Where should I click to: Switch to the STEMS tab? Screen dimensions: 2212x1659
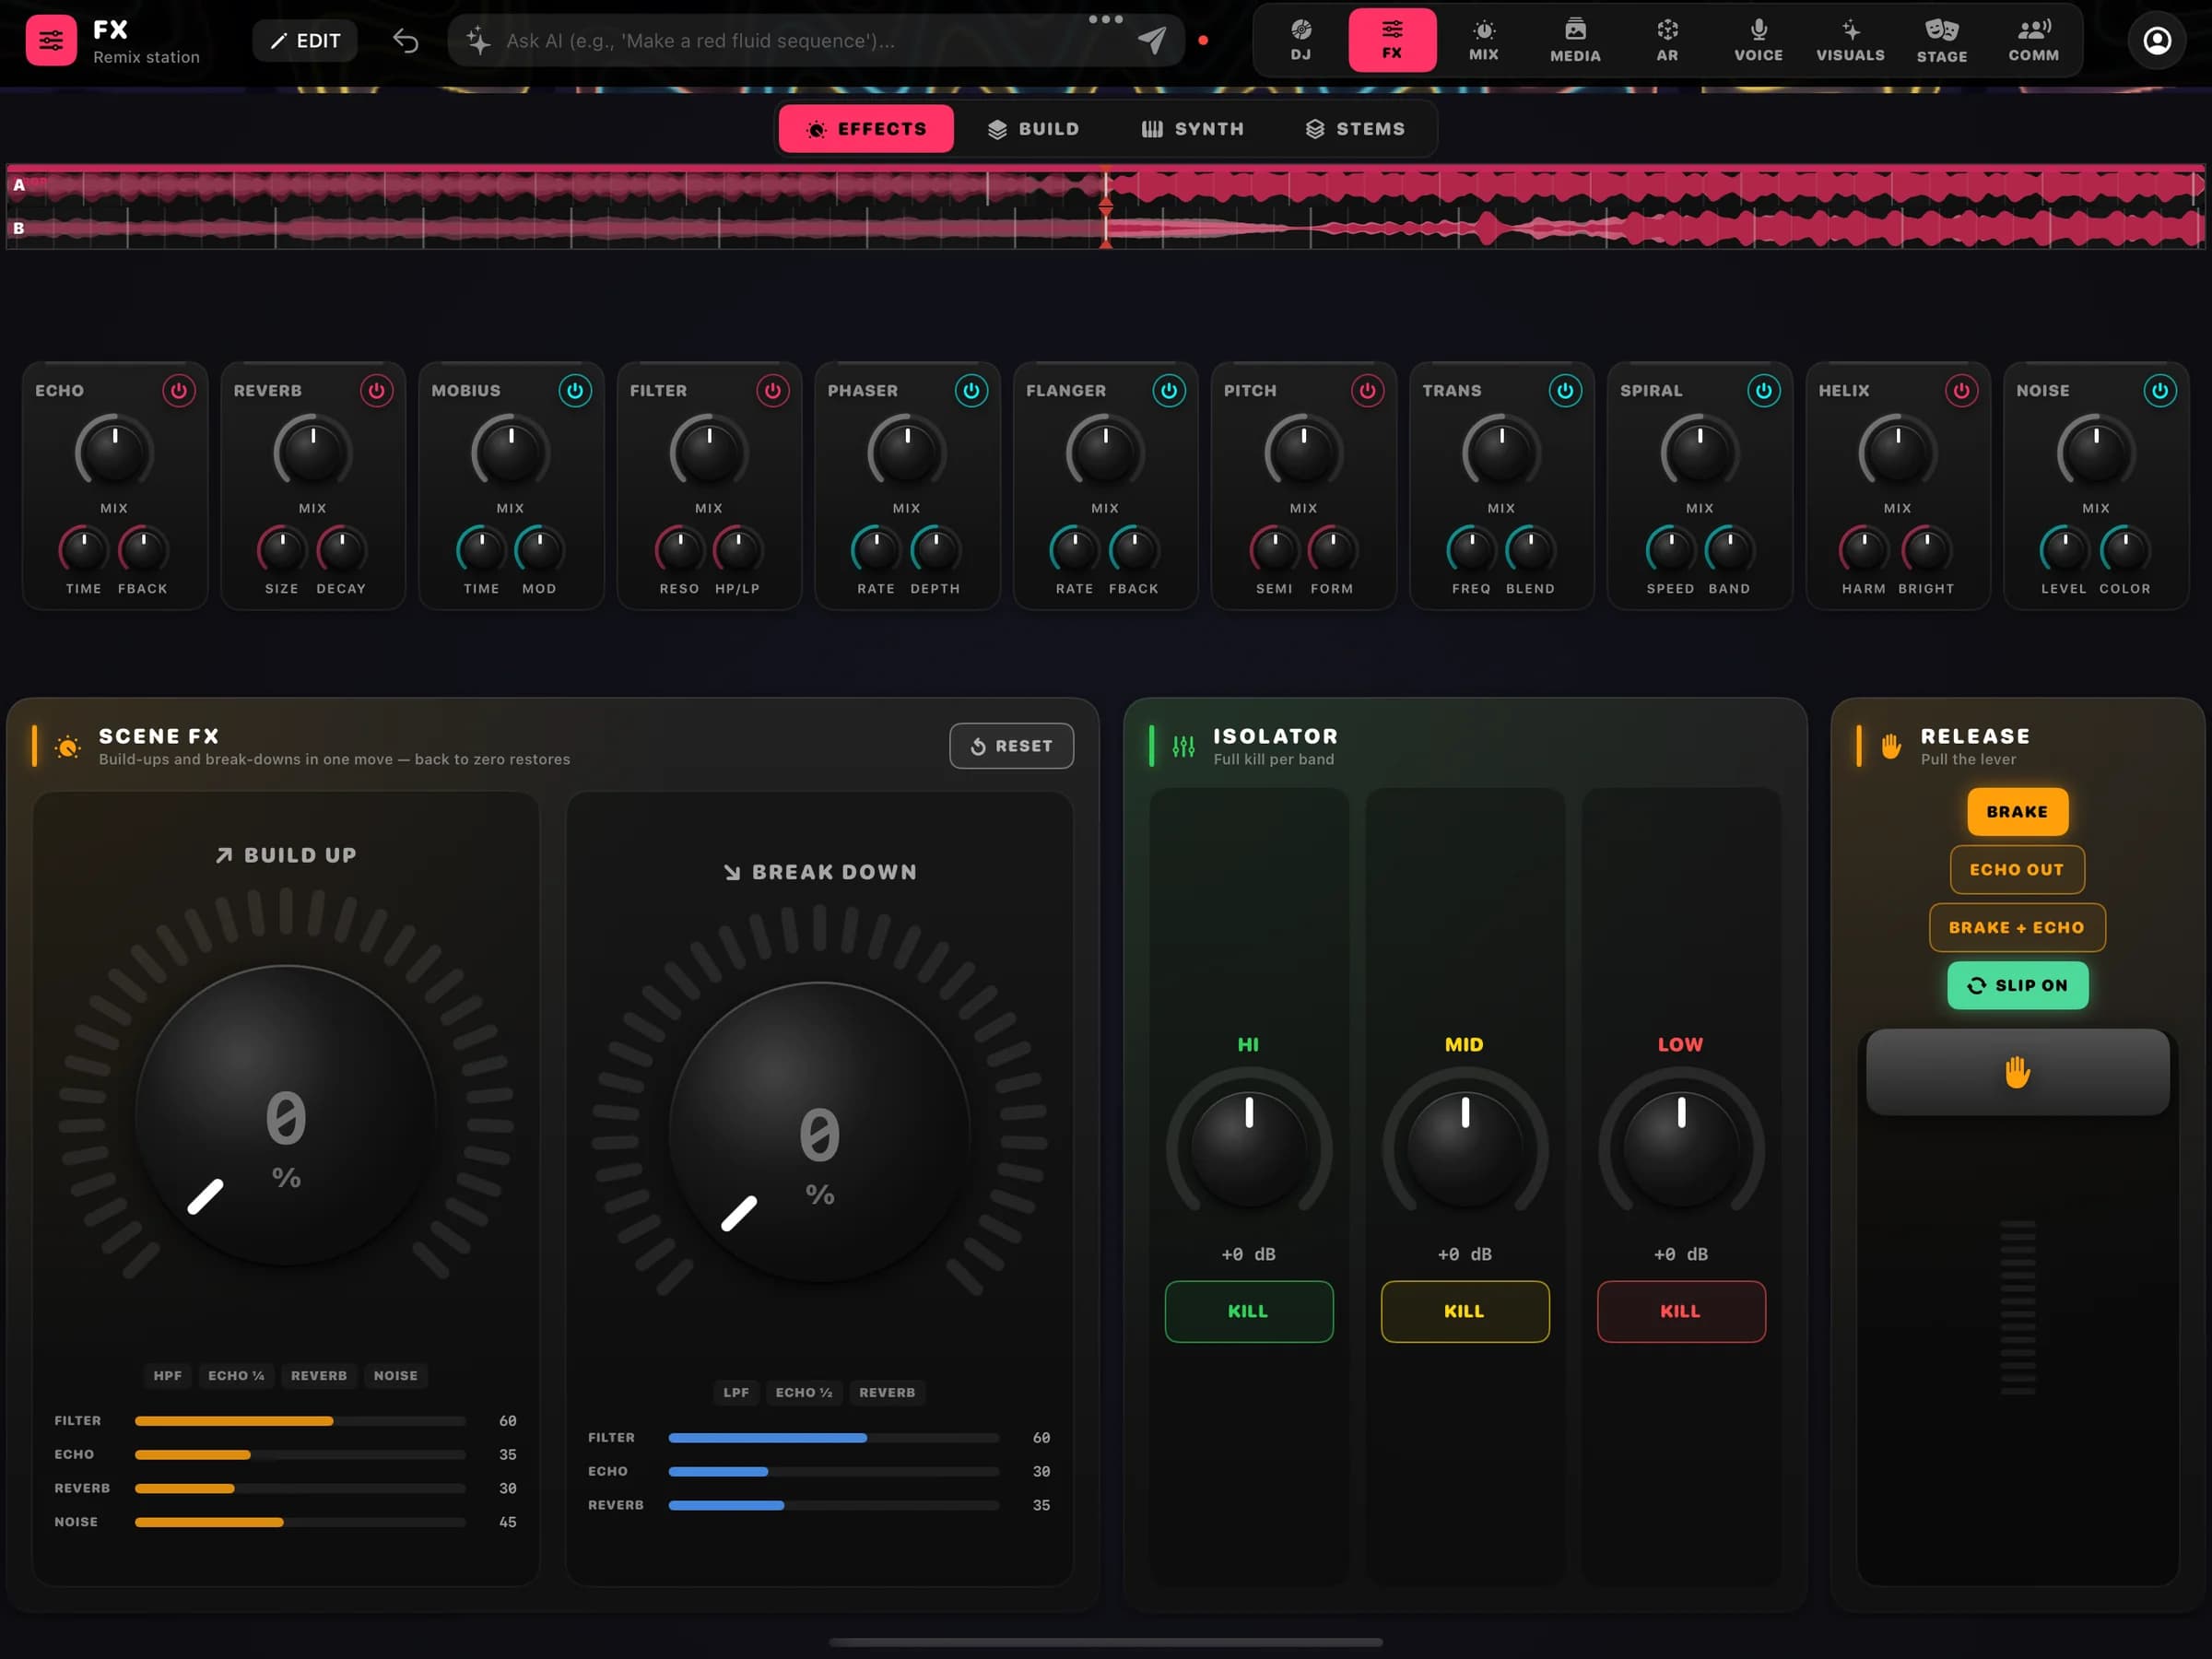click(1355, 129)
